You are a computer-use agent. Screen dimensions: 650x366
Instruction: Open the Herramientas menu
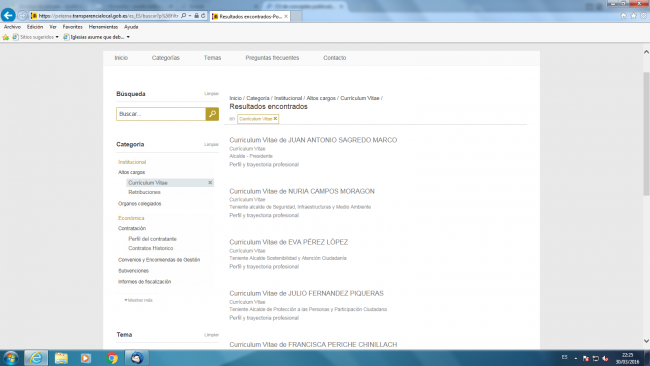point(103,27)
